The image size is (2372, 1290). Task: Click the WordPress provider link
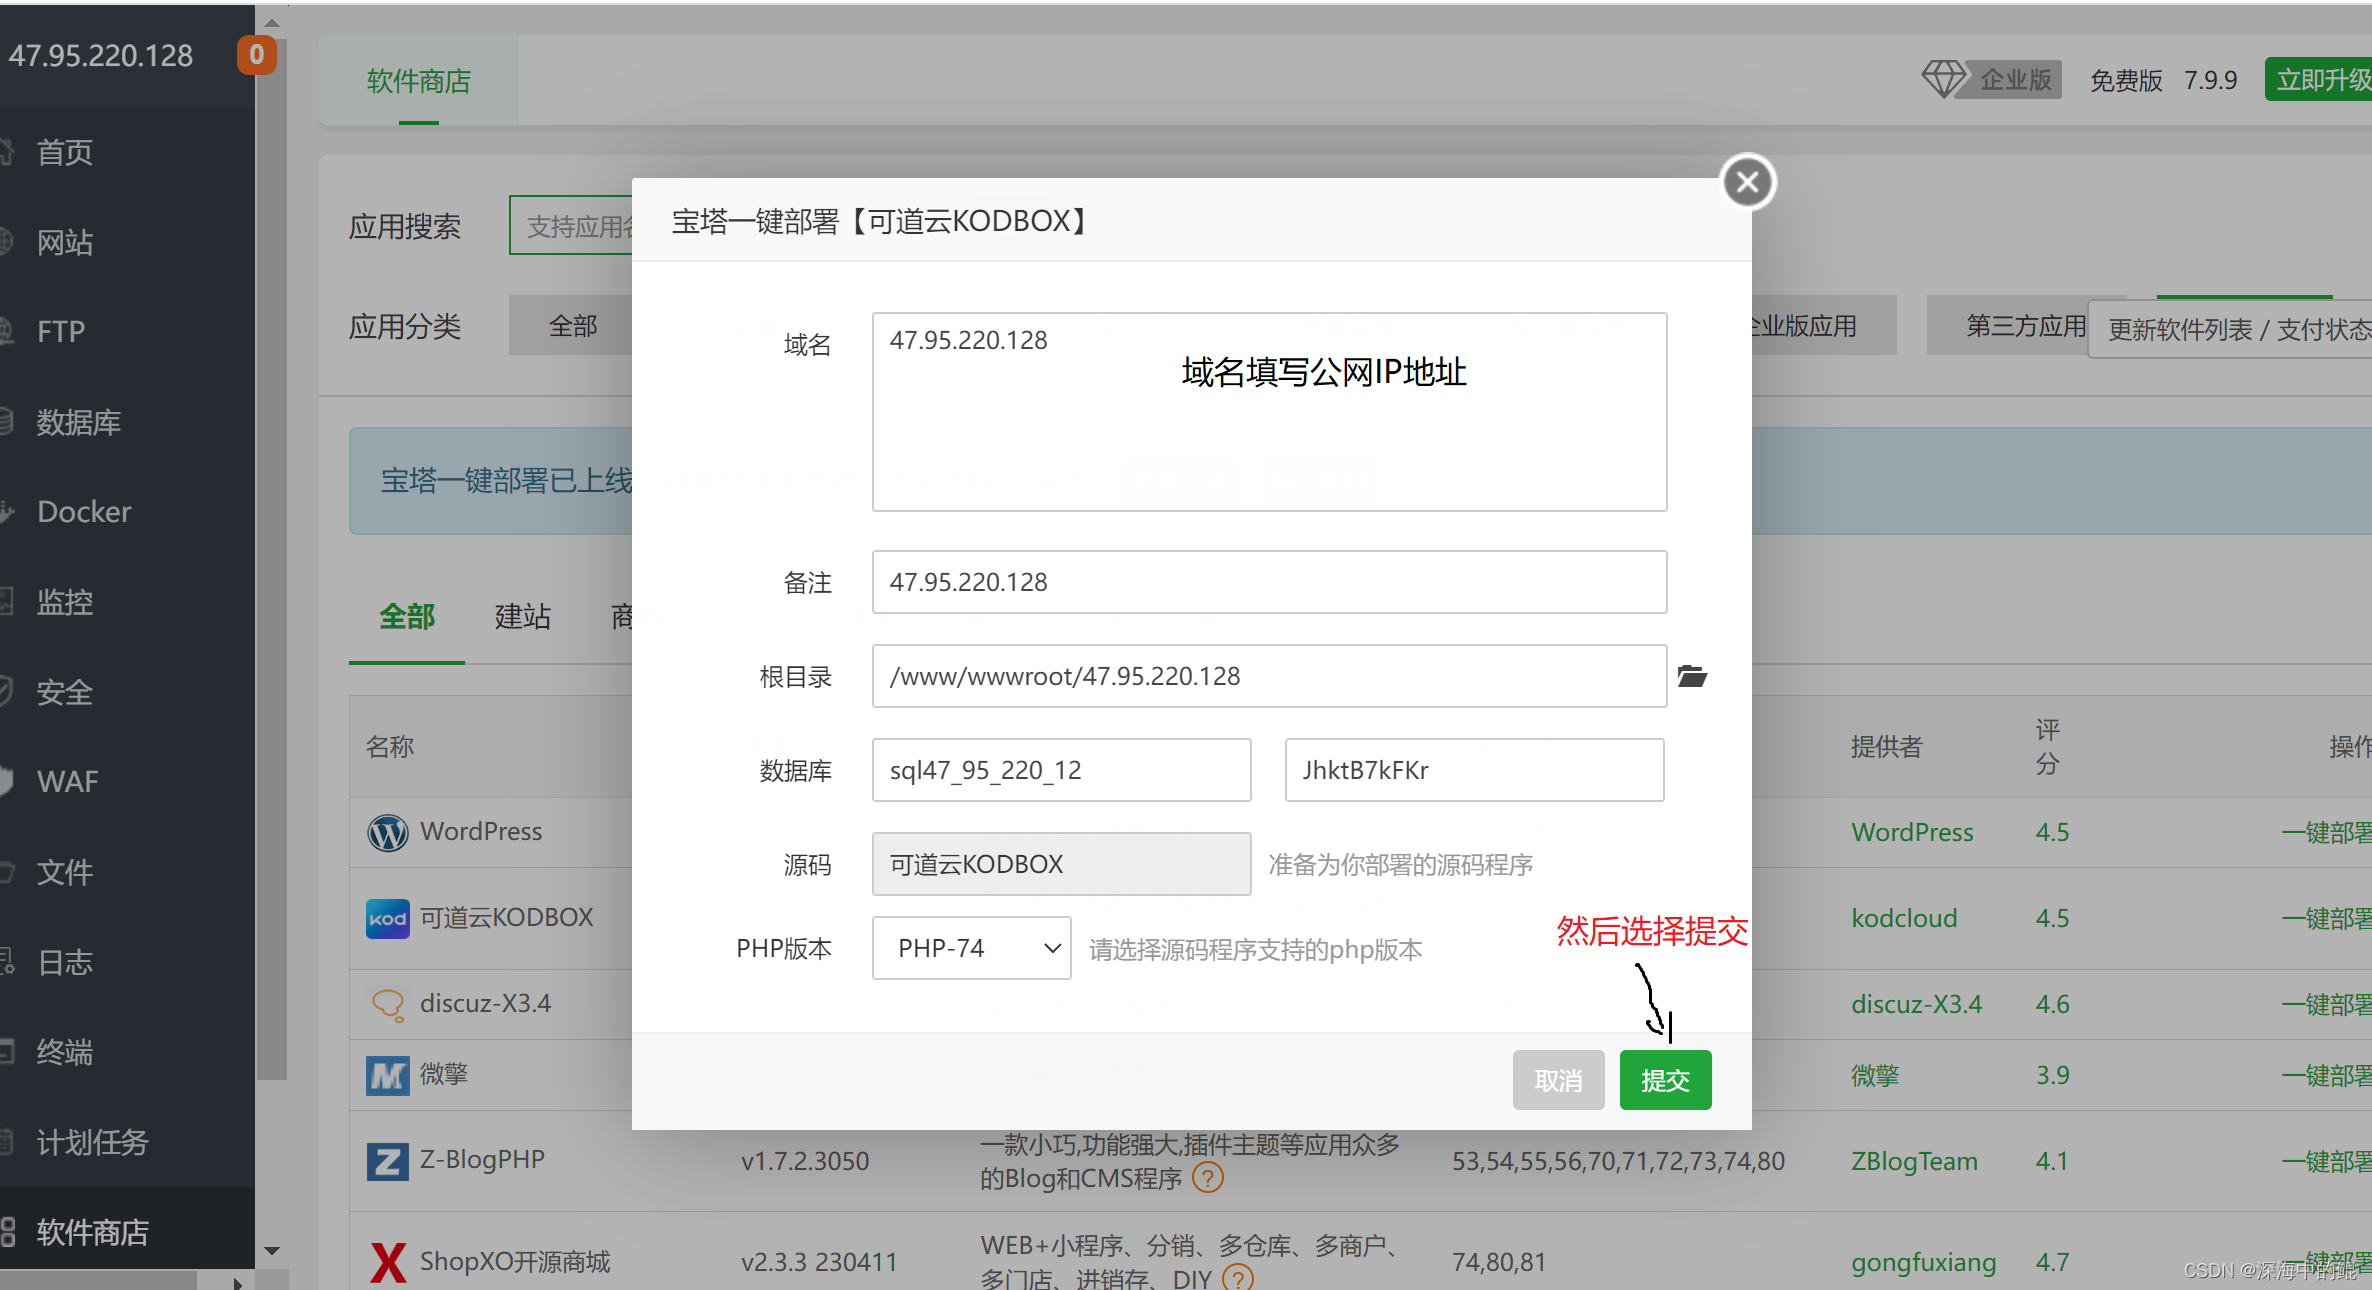(1912, 832)
